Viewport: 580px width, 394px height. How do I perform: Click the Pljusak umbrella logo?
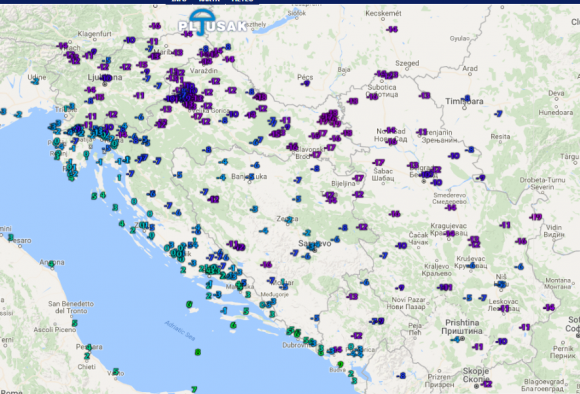212,23
